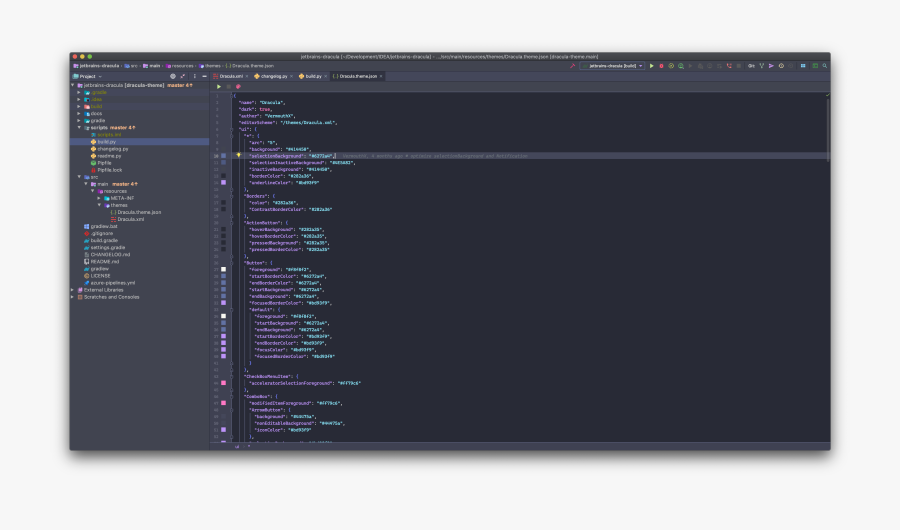Click the build hammer icon
900x530 pixels.
coord(574,66)
